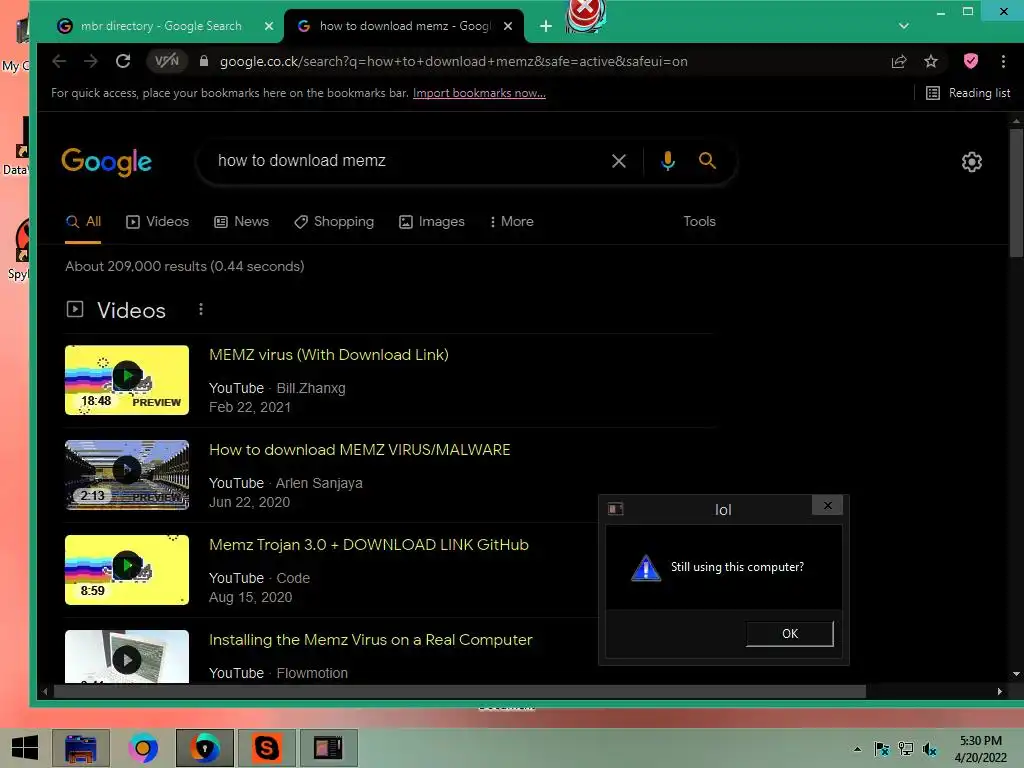The width and height of the screenshot is (1024, 768).
Task: Clear the search query with the X
Action: tap(618, 161)
